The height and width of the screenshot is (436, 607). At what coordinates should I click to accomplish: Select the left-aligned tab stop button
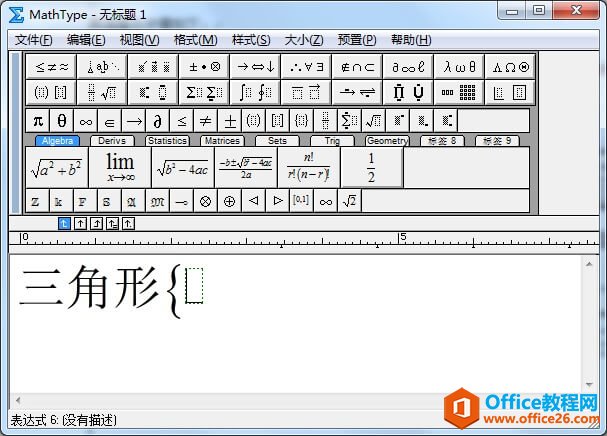click(x=64, y=223)
